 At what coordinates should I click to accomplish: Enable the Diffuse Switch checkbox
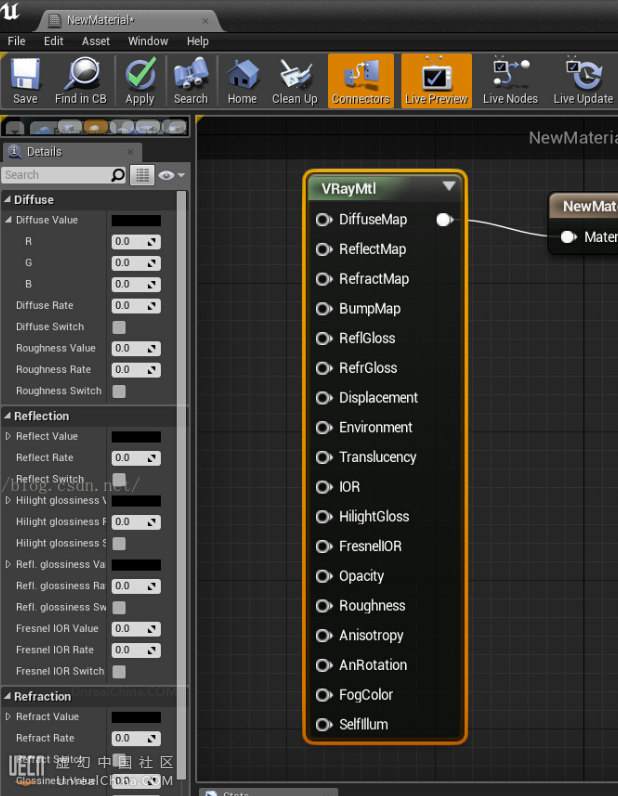coord(119,327)
